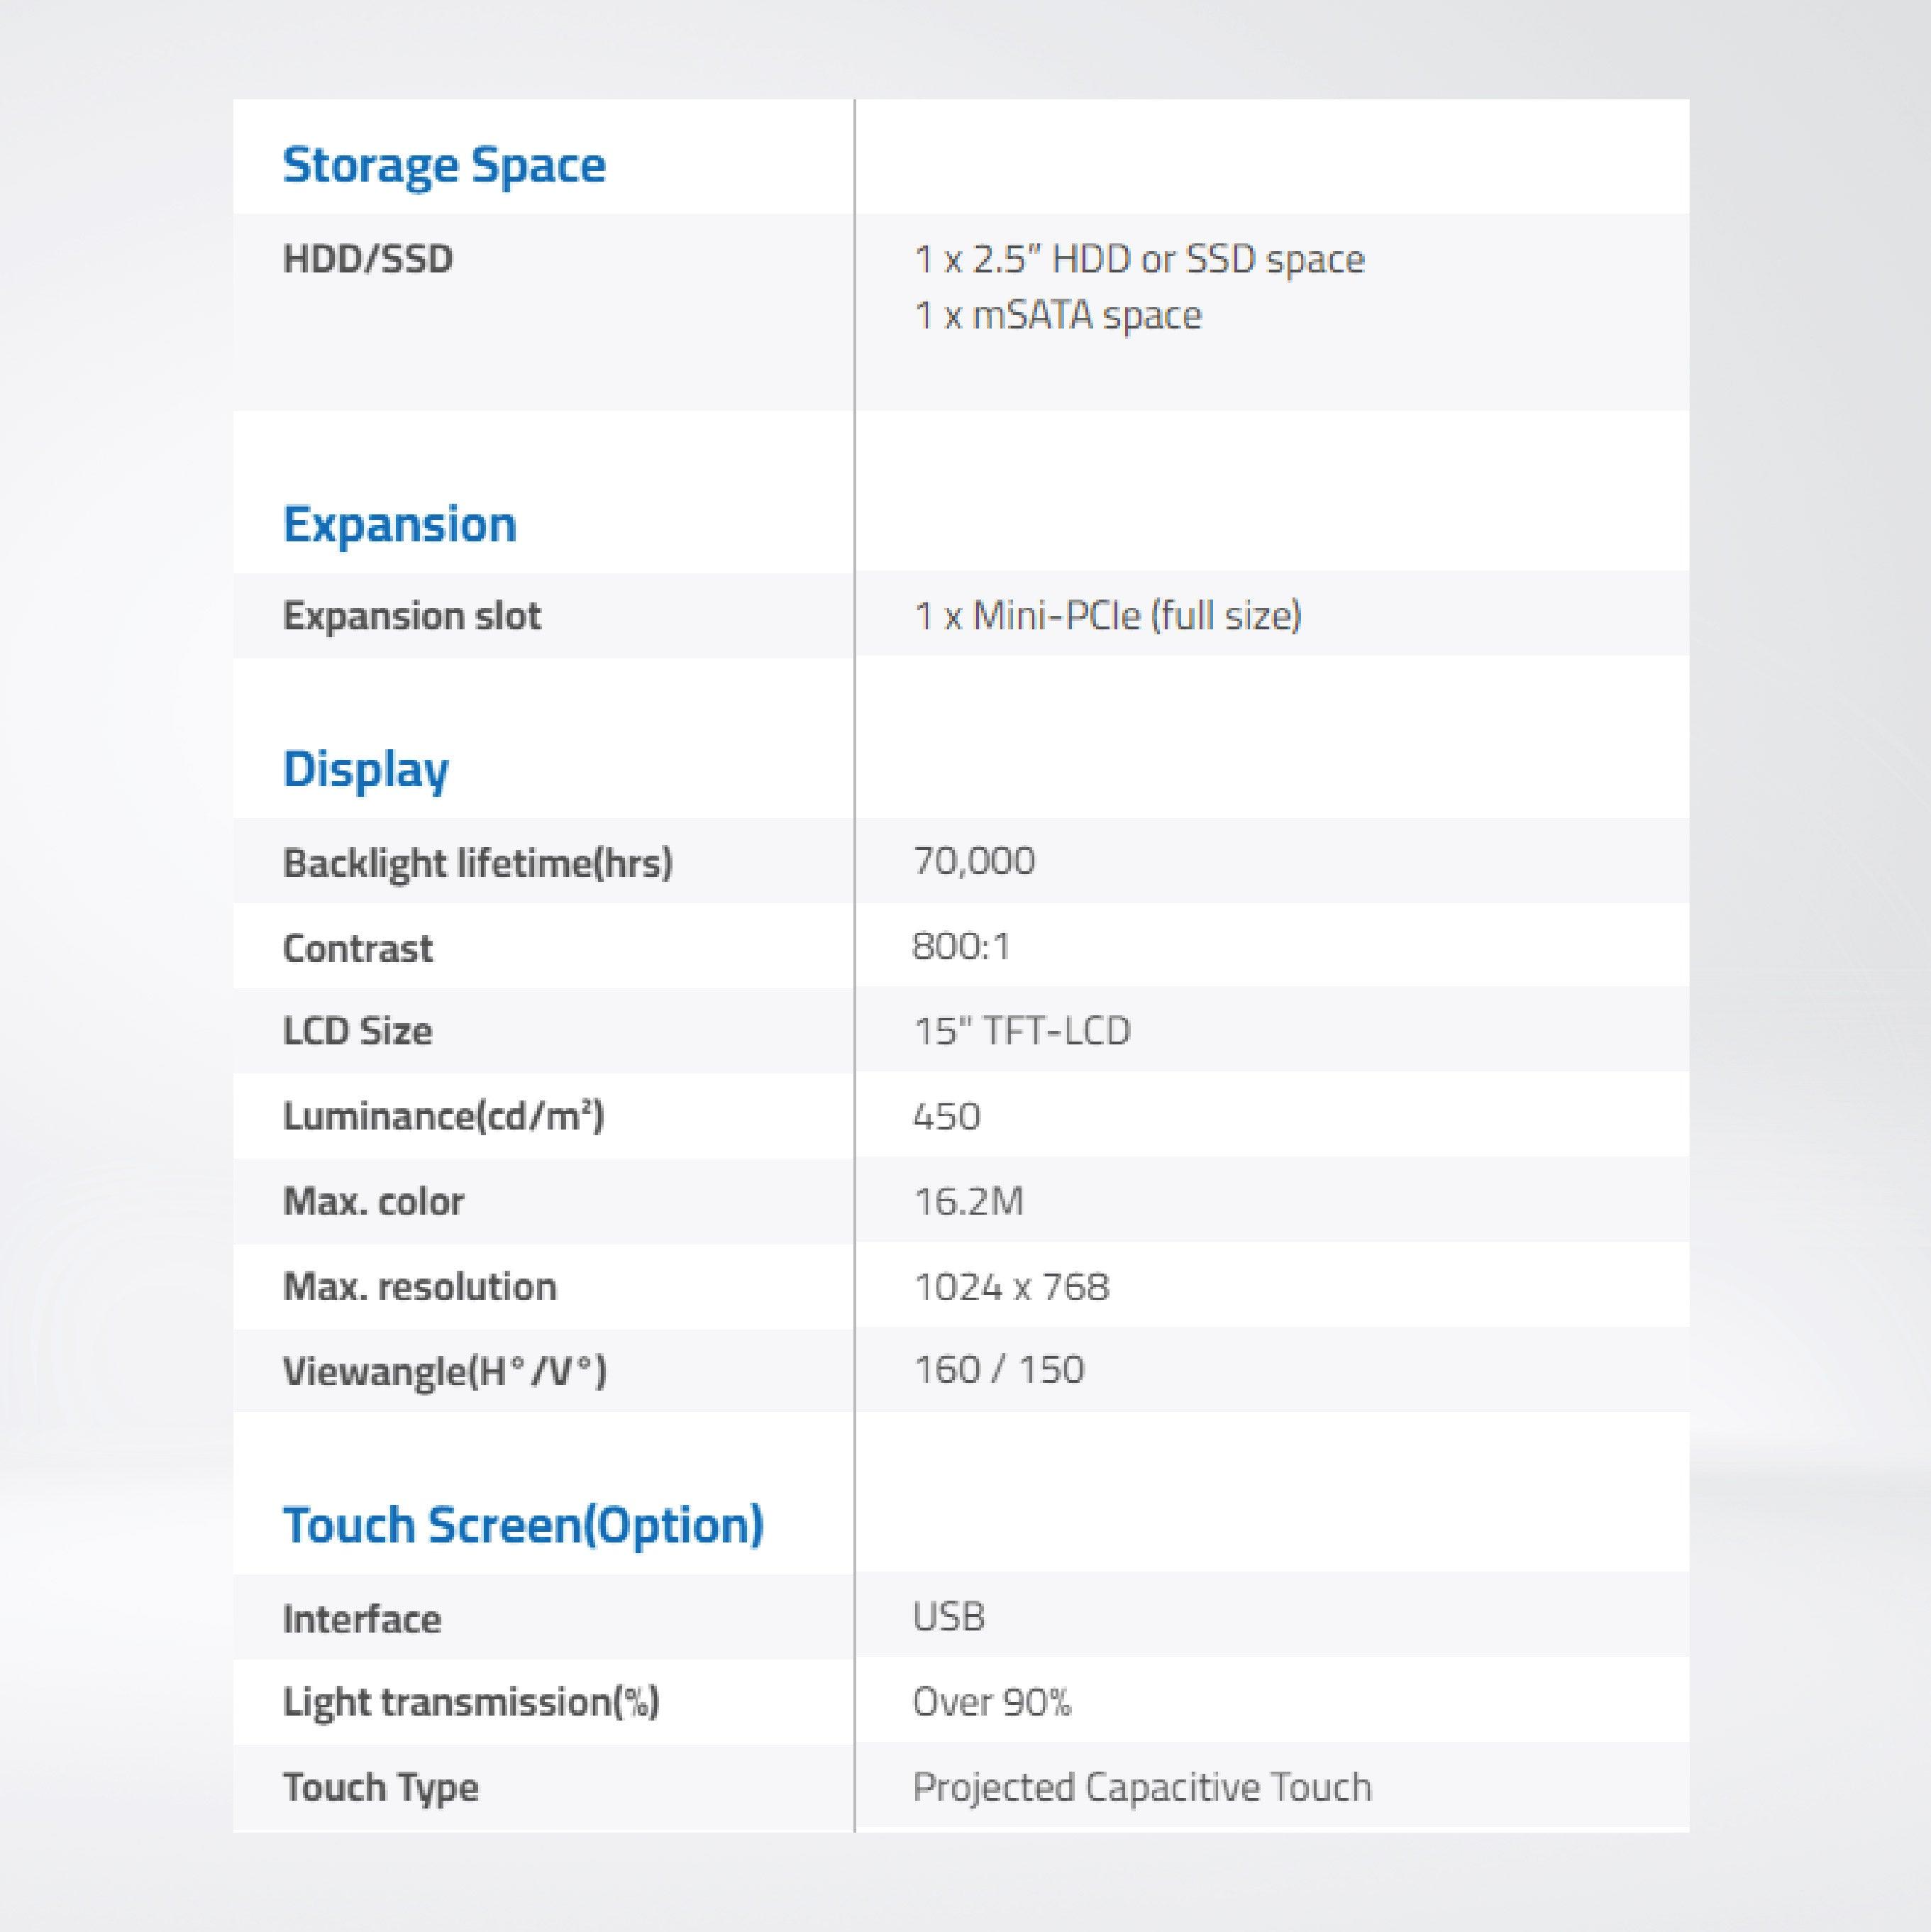Click the Storage Space section heading
This screenshot has width=1931, height=1932.
point(444,165)
